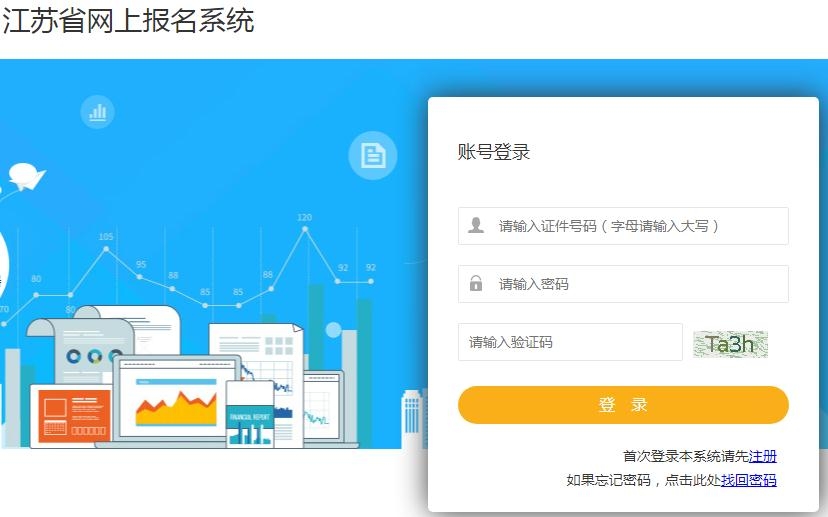Screen dimensions: 828x517
Task: Click the laptop with orange area chart
Action: (x=177, y=400)
